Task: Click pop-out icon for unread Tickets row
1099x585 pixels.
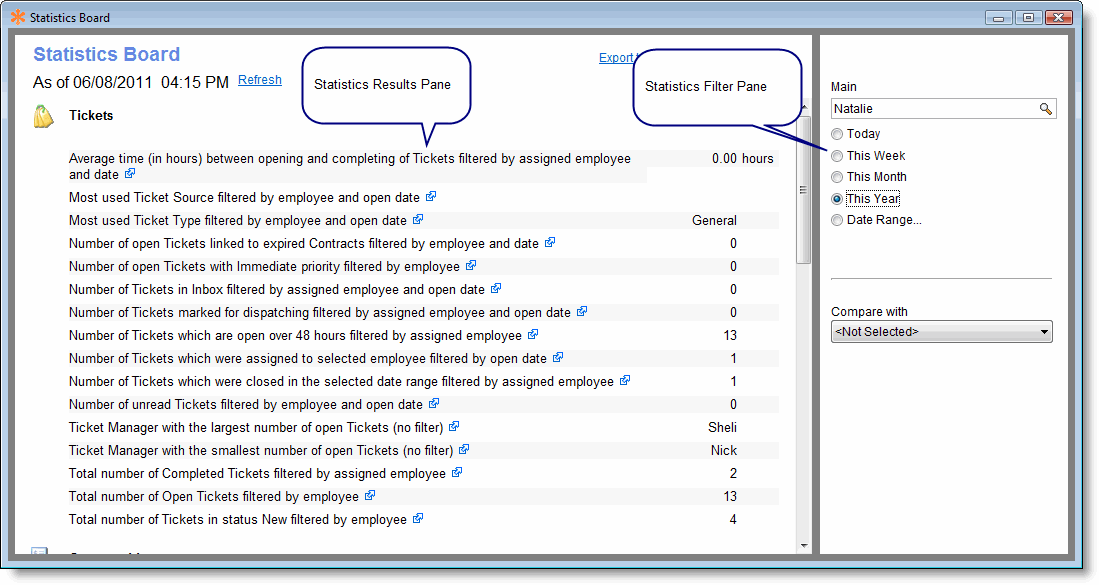Action: tap(434, 404)
